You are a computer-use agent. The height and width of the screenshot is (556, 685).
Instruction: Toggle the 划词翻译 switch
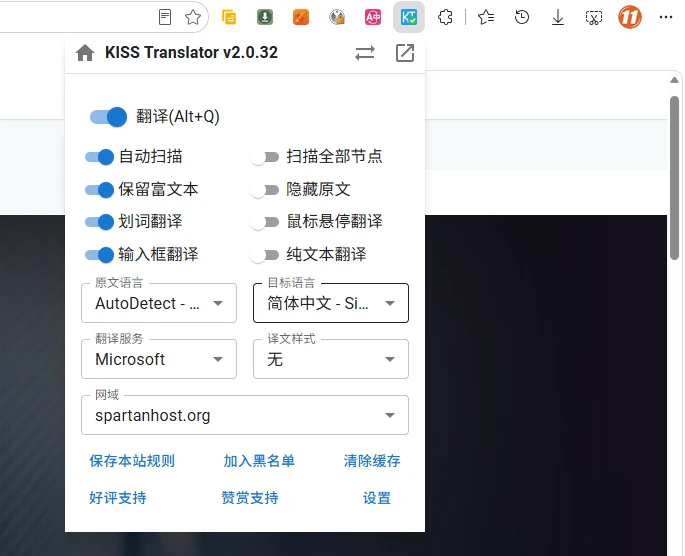pyautogui.click(x=100, y=222)
